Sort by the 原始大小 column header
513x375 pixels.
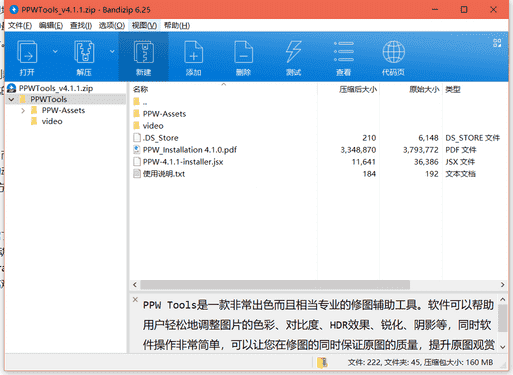coord(424,89)
